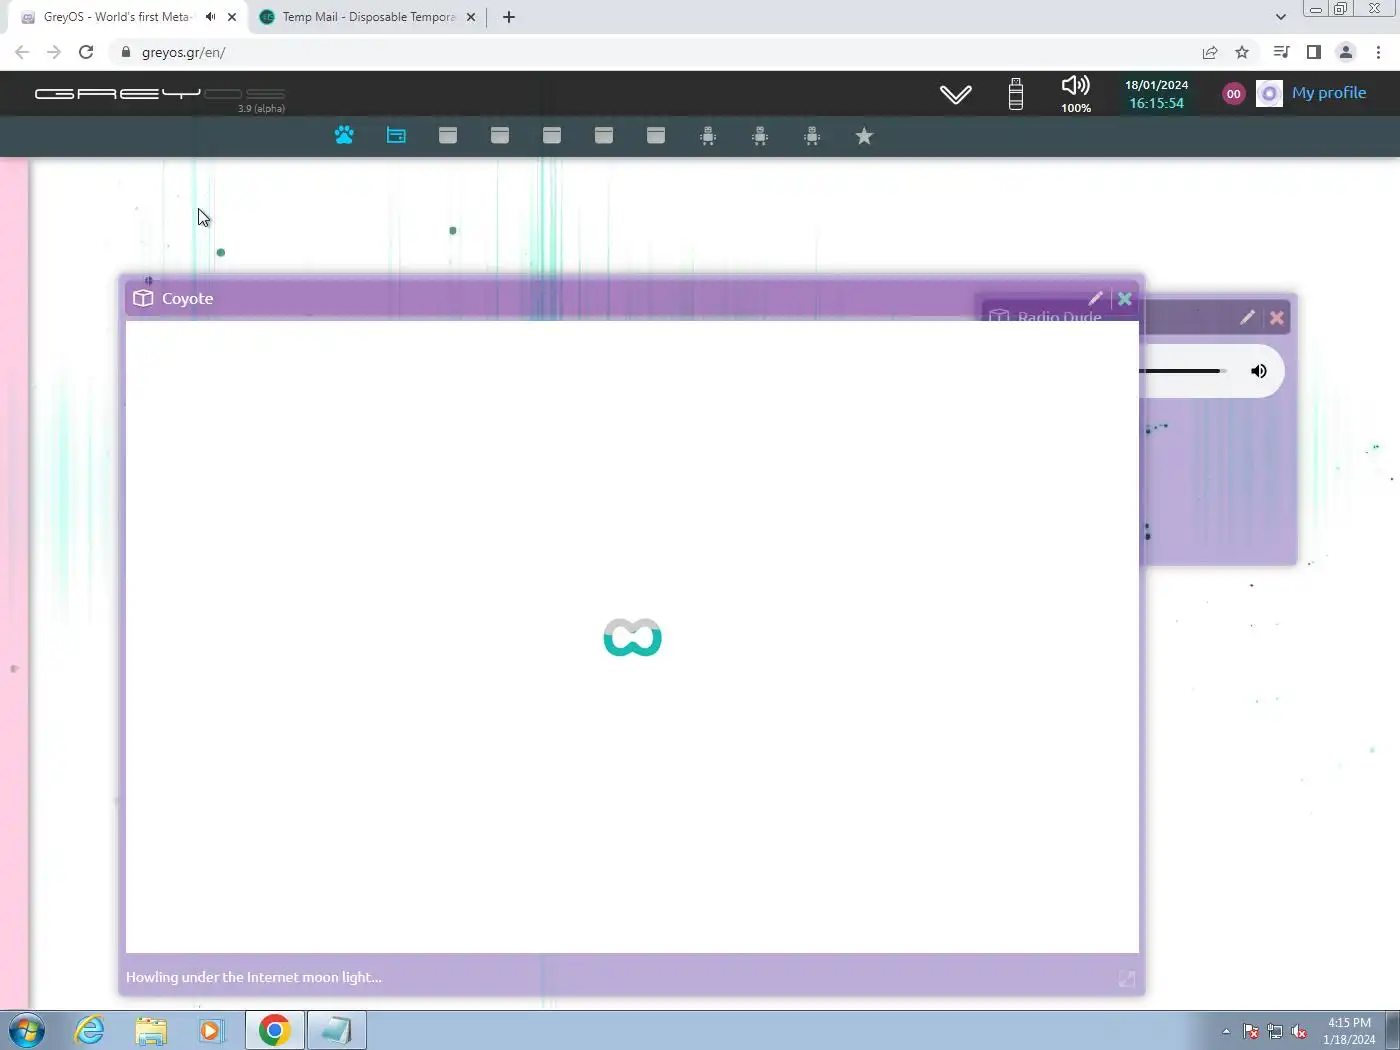Close the Coyote window
This screenshot has width=1400, height=1050.
pos(1125,298)
